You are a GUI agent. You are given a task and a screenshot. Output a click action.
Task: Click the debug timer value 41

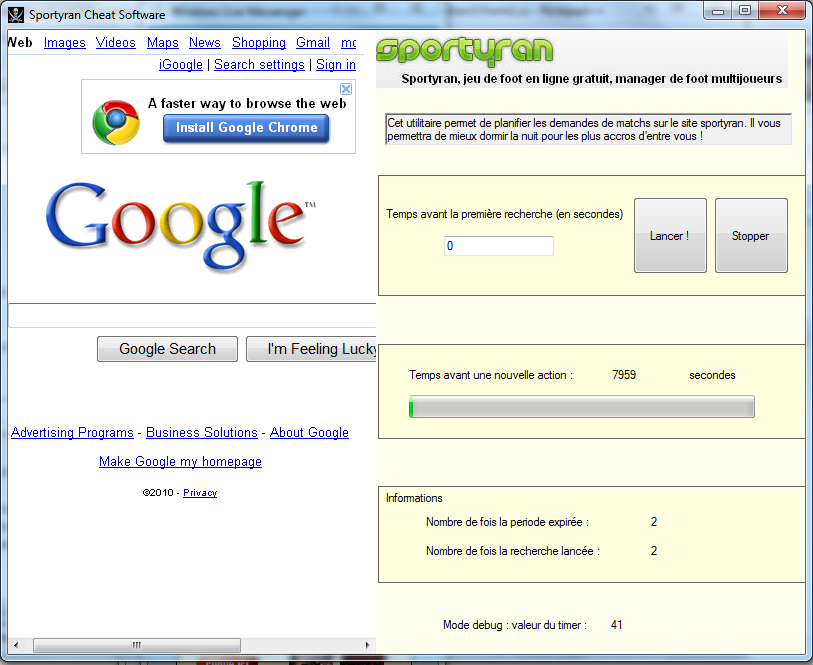(616, 625)
